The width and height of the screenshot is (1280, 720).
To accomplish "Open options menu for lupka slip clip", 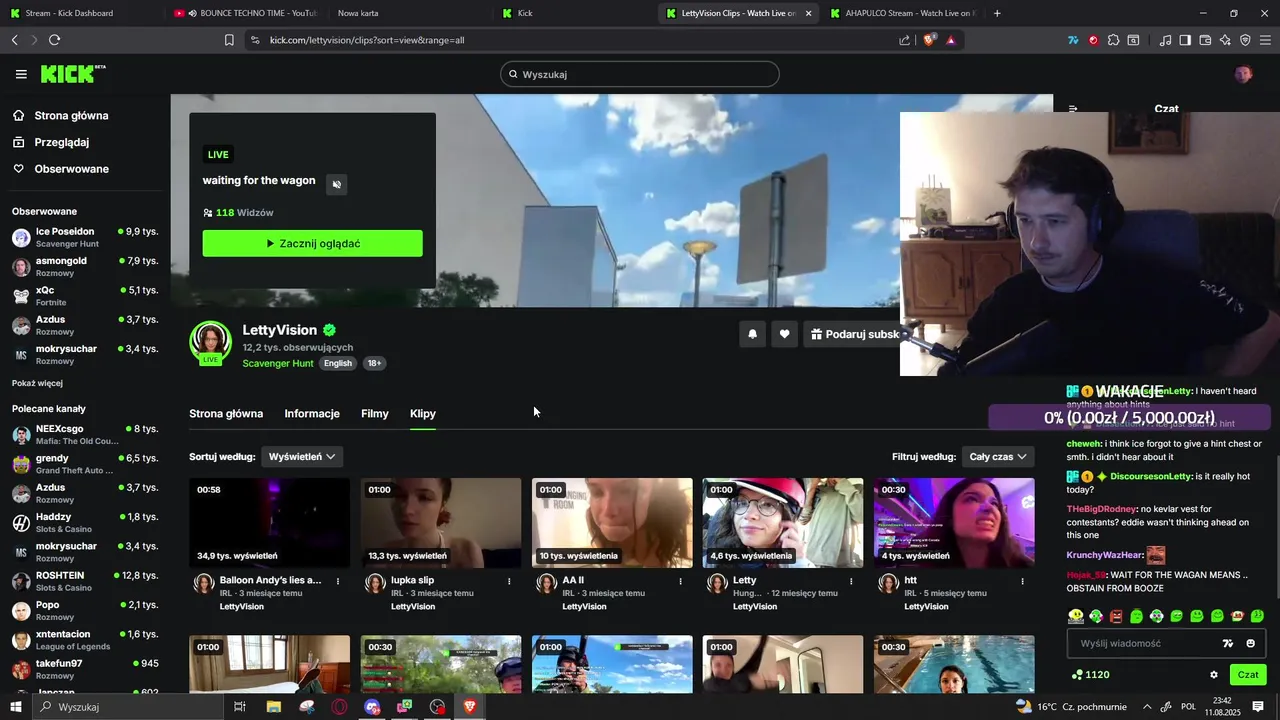I will [x=509, y=581].
